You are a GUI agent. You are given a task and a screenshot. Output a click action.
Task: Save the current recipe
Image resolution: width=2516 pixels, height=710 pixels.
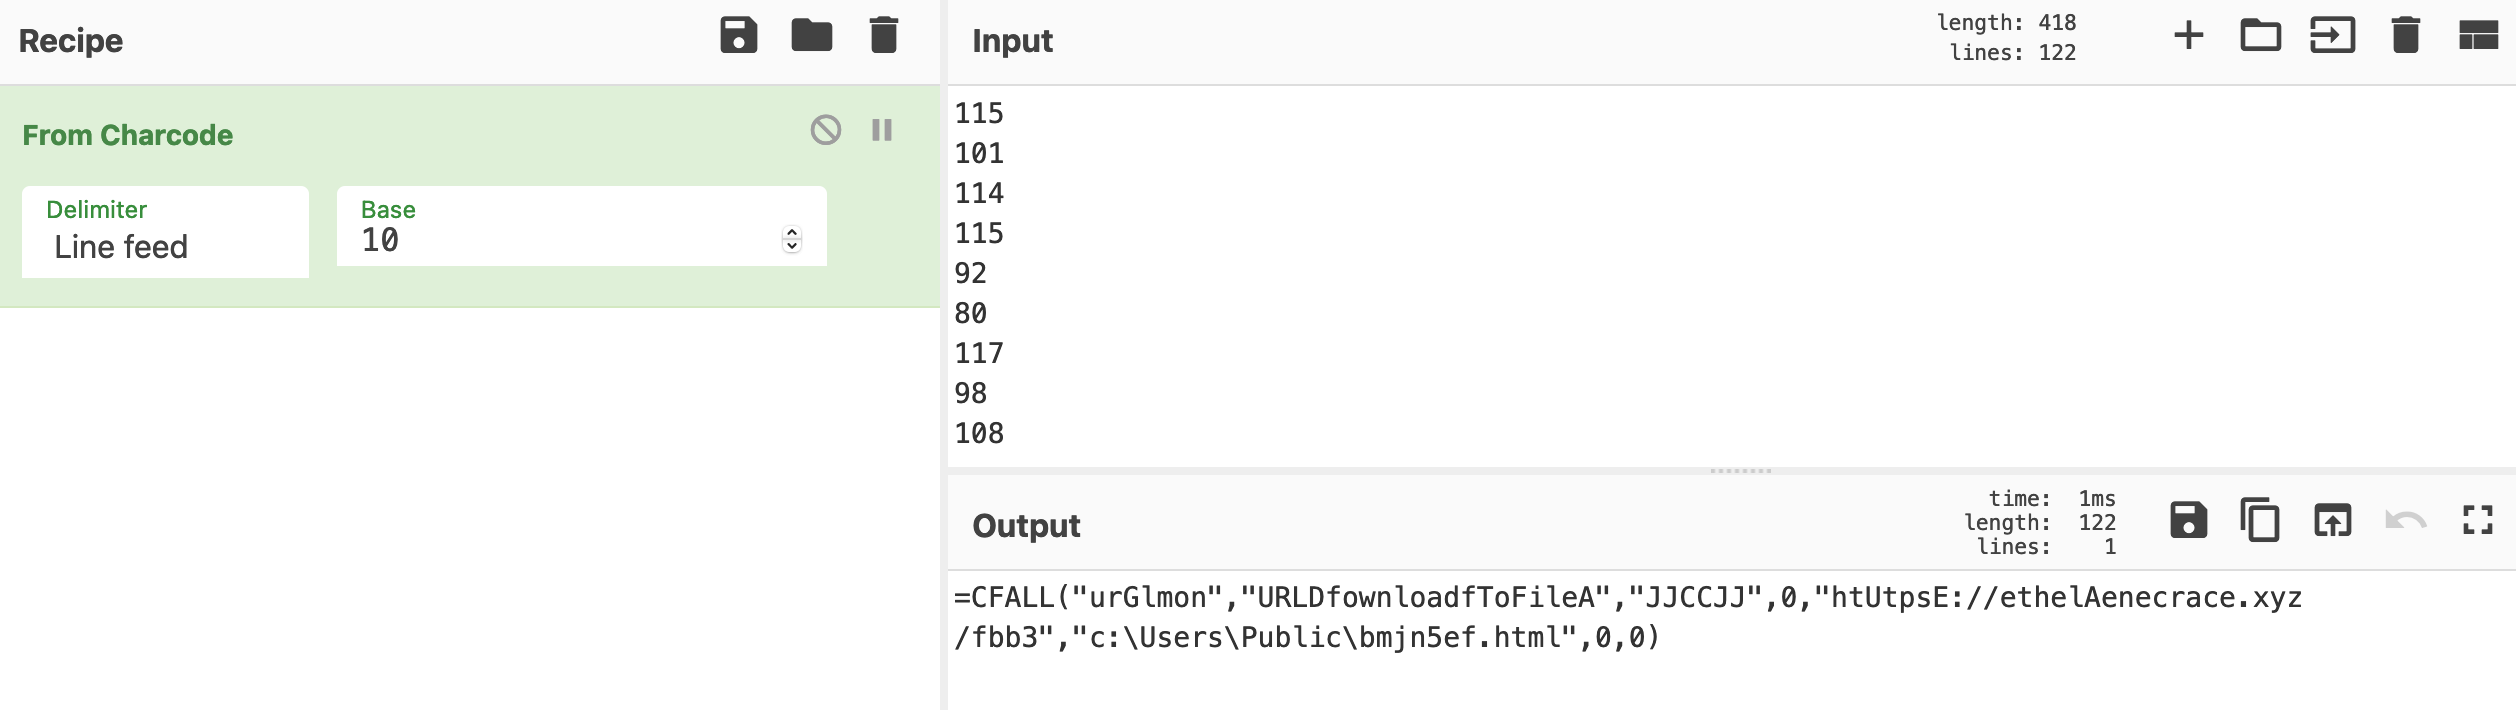tap(738, 35)
